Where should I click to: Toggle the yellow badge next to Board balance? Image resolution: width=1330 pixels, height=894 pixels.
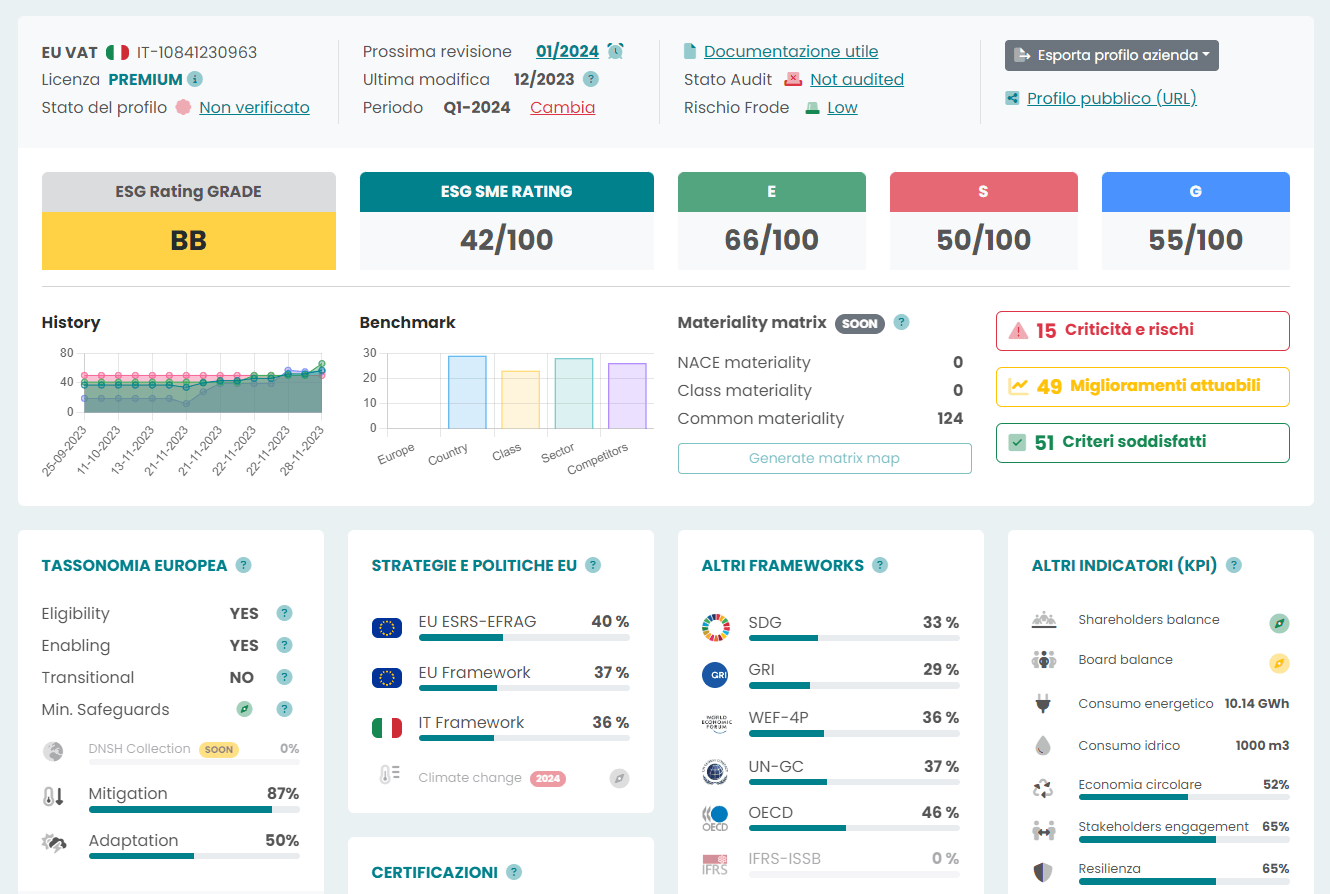click(1280, 663)
